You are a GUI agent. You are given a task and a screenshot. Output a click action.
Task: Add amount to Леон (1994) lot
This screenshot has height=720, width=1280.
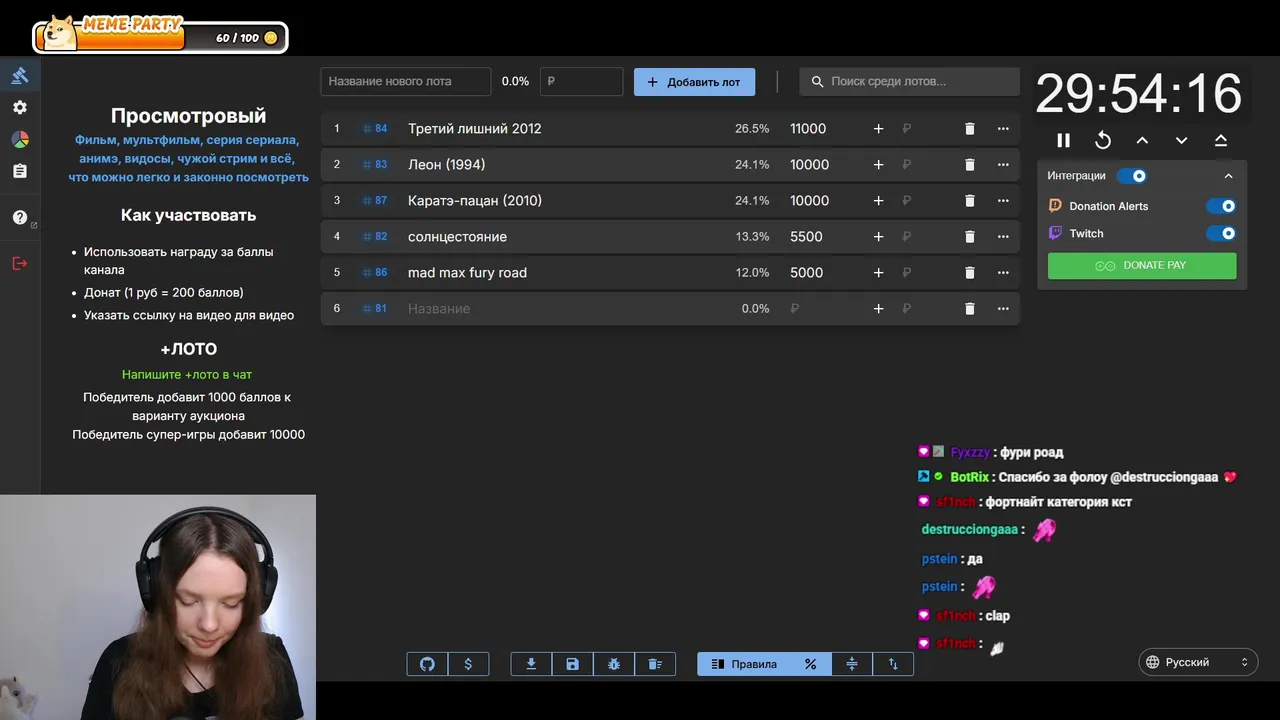pos(879,165)
